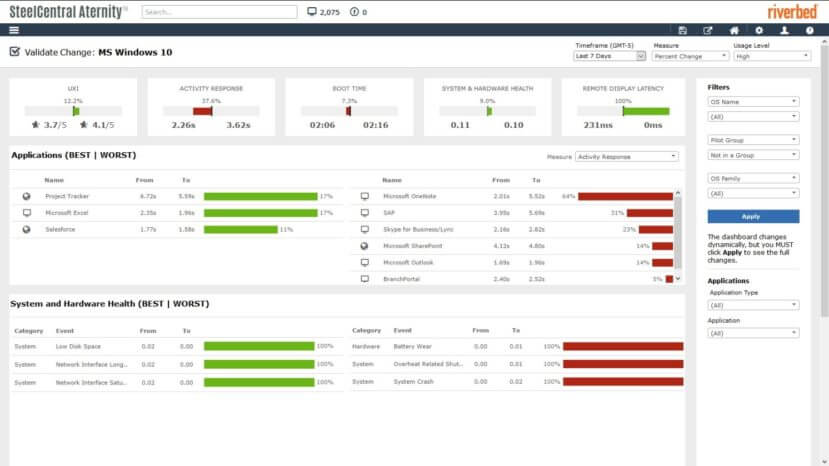
Task: Click the Boot Time gauge bar
Action: pyautogui.click(x=349, y=111)
